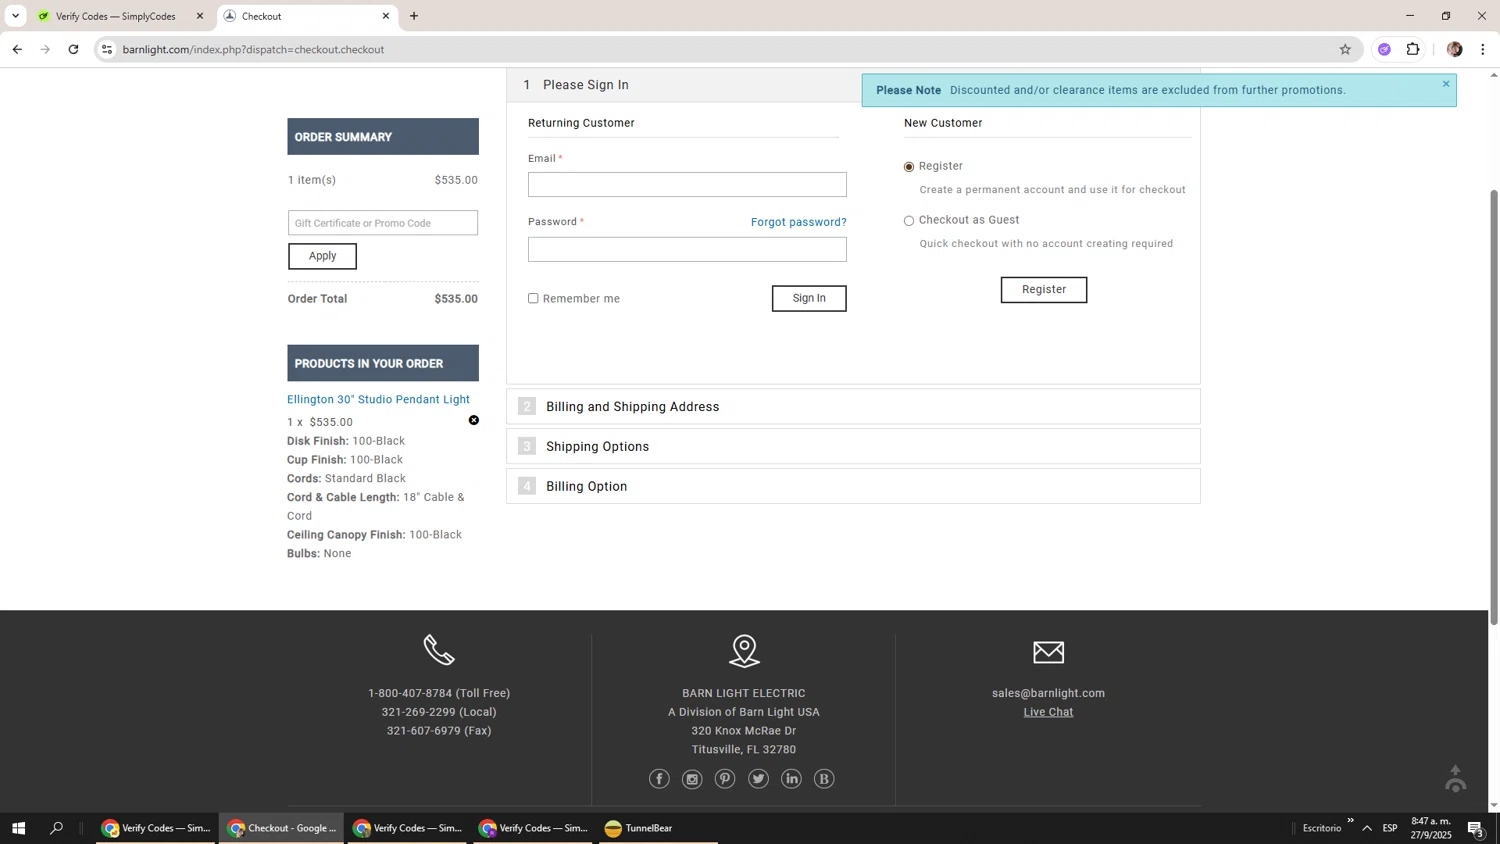Open Windows taskbar search
The image size is (1500, 844).
coord(57,828)
